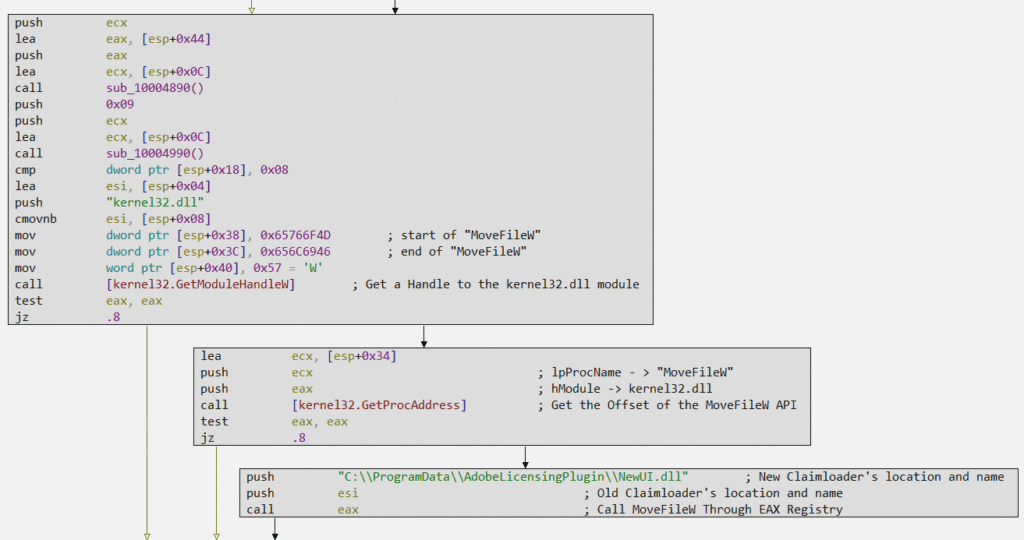This screenshot has height=540, width=1024.
Task: Select the kernel32.GetModuleHandleW call operand
Action: point(201,284)
